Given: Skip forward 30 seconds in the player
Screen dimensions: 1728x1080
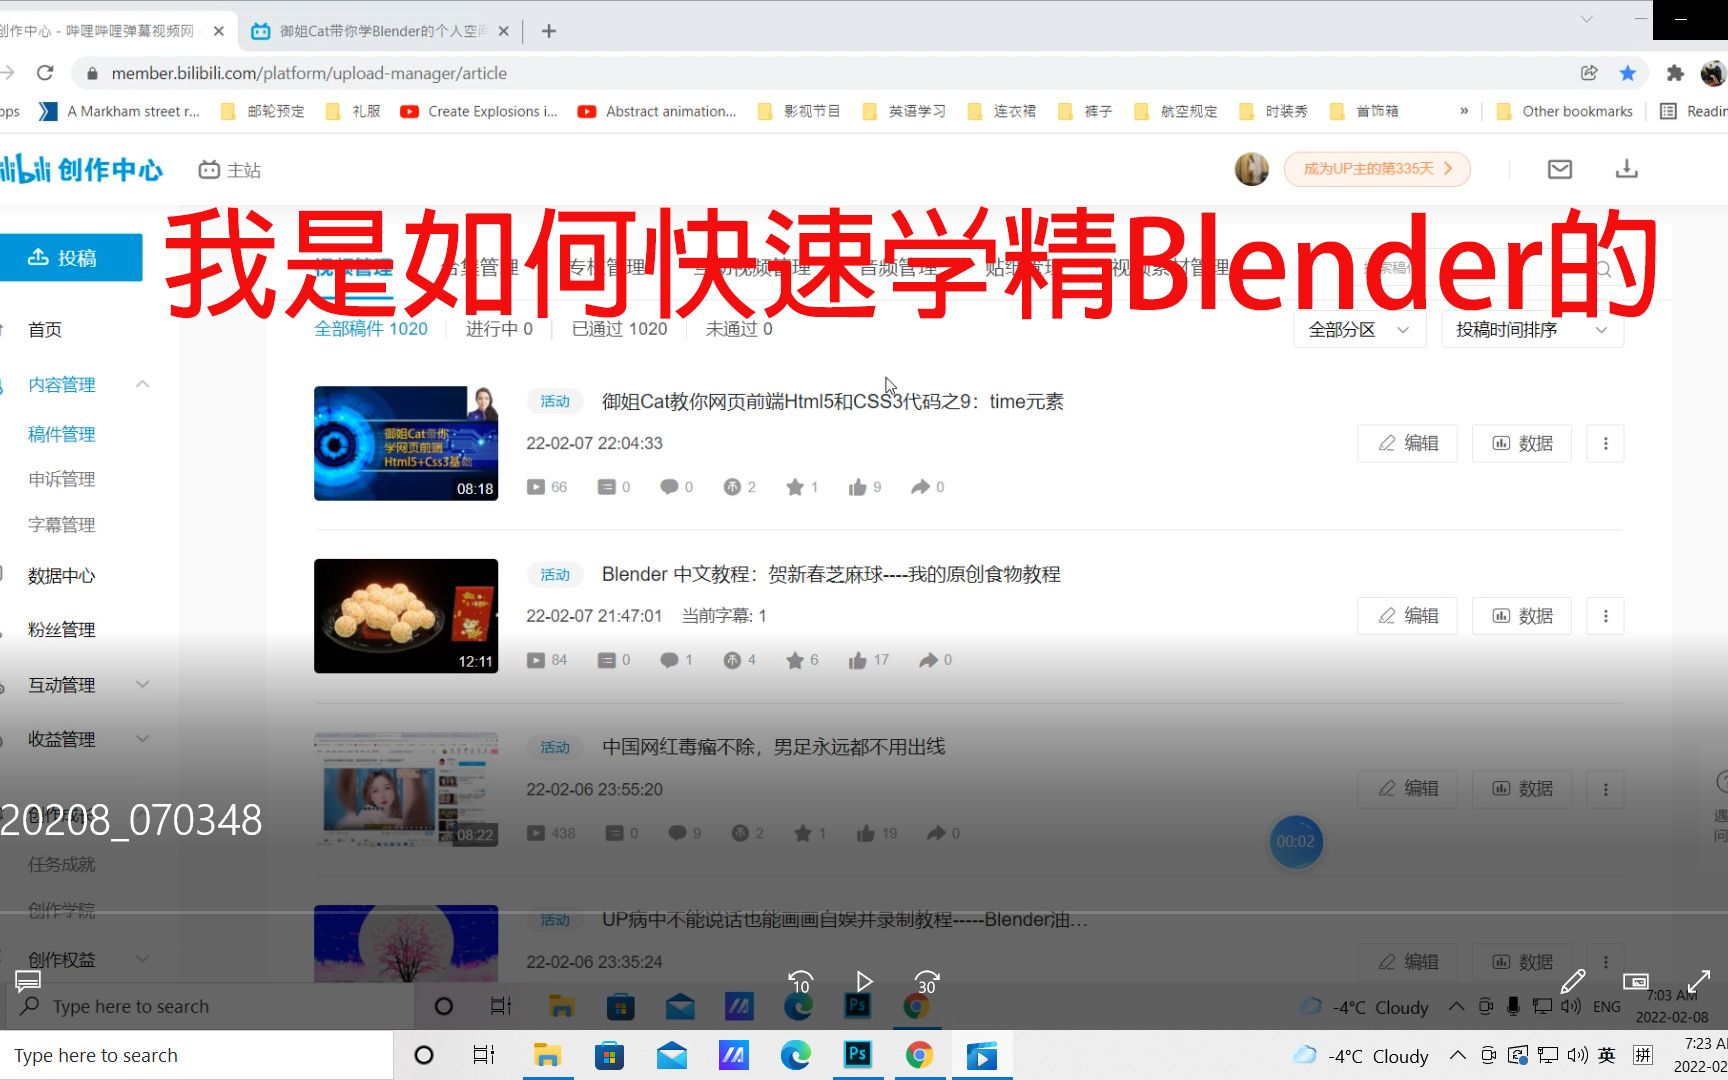Looking at the screenshot, I should (x=927, y=982).
